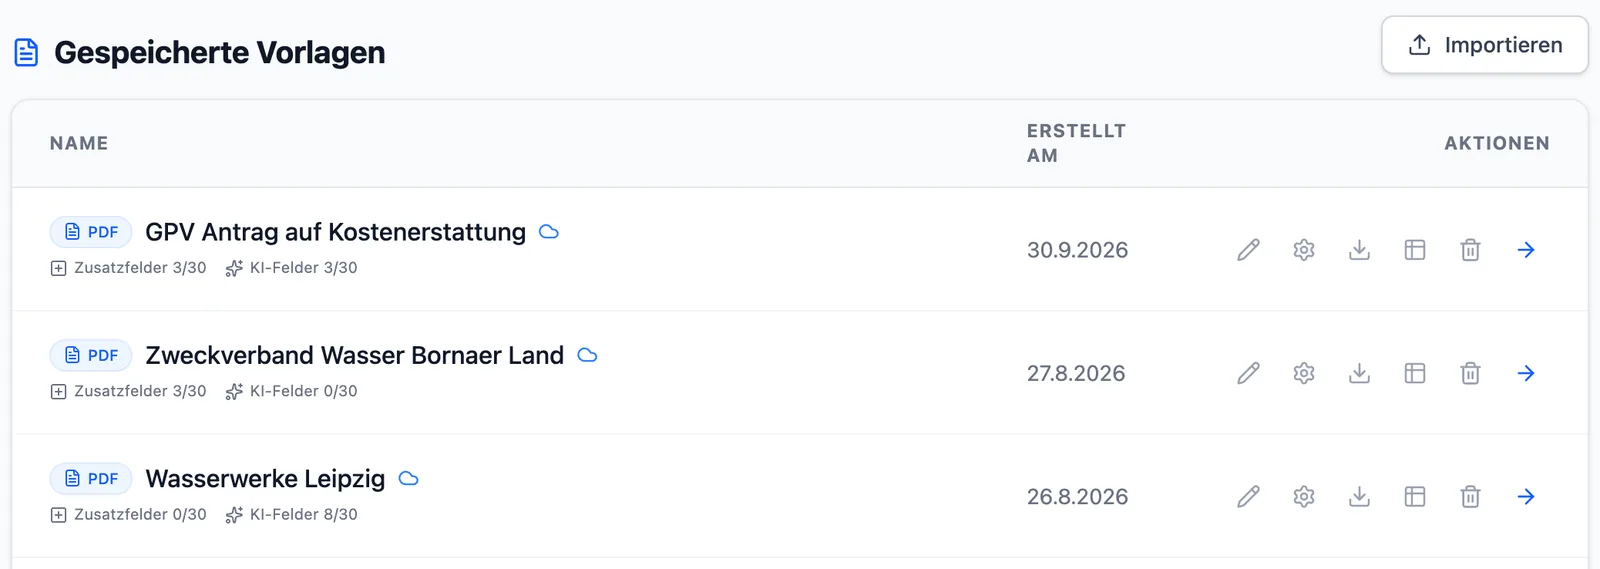Click the Importieren button
The image size is (1600, 569).
(x=1485, y=45)
